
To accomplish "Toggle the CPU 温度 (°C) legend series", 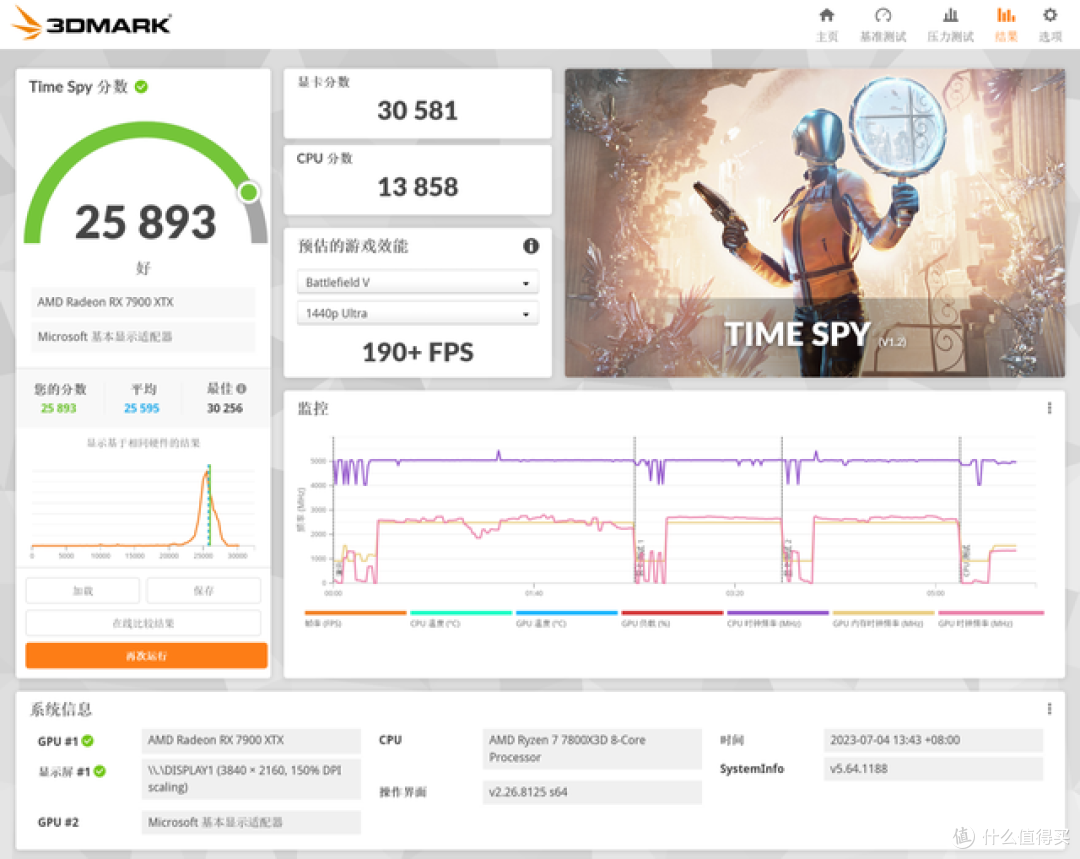I will click(x=461, y=619).
